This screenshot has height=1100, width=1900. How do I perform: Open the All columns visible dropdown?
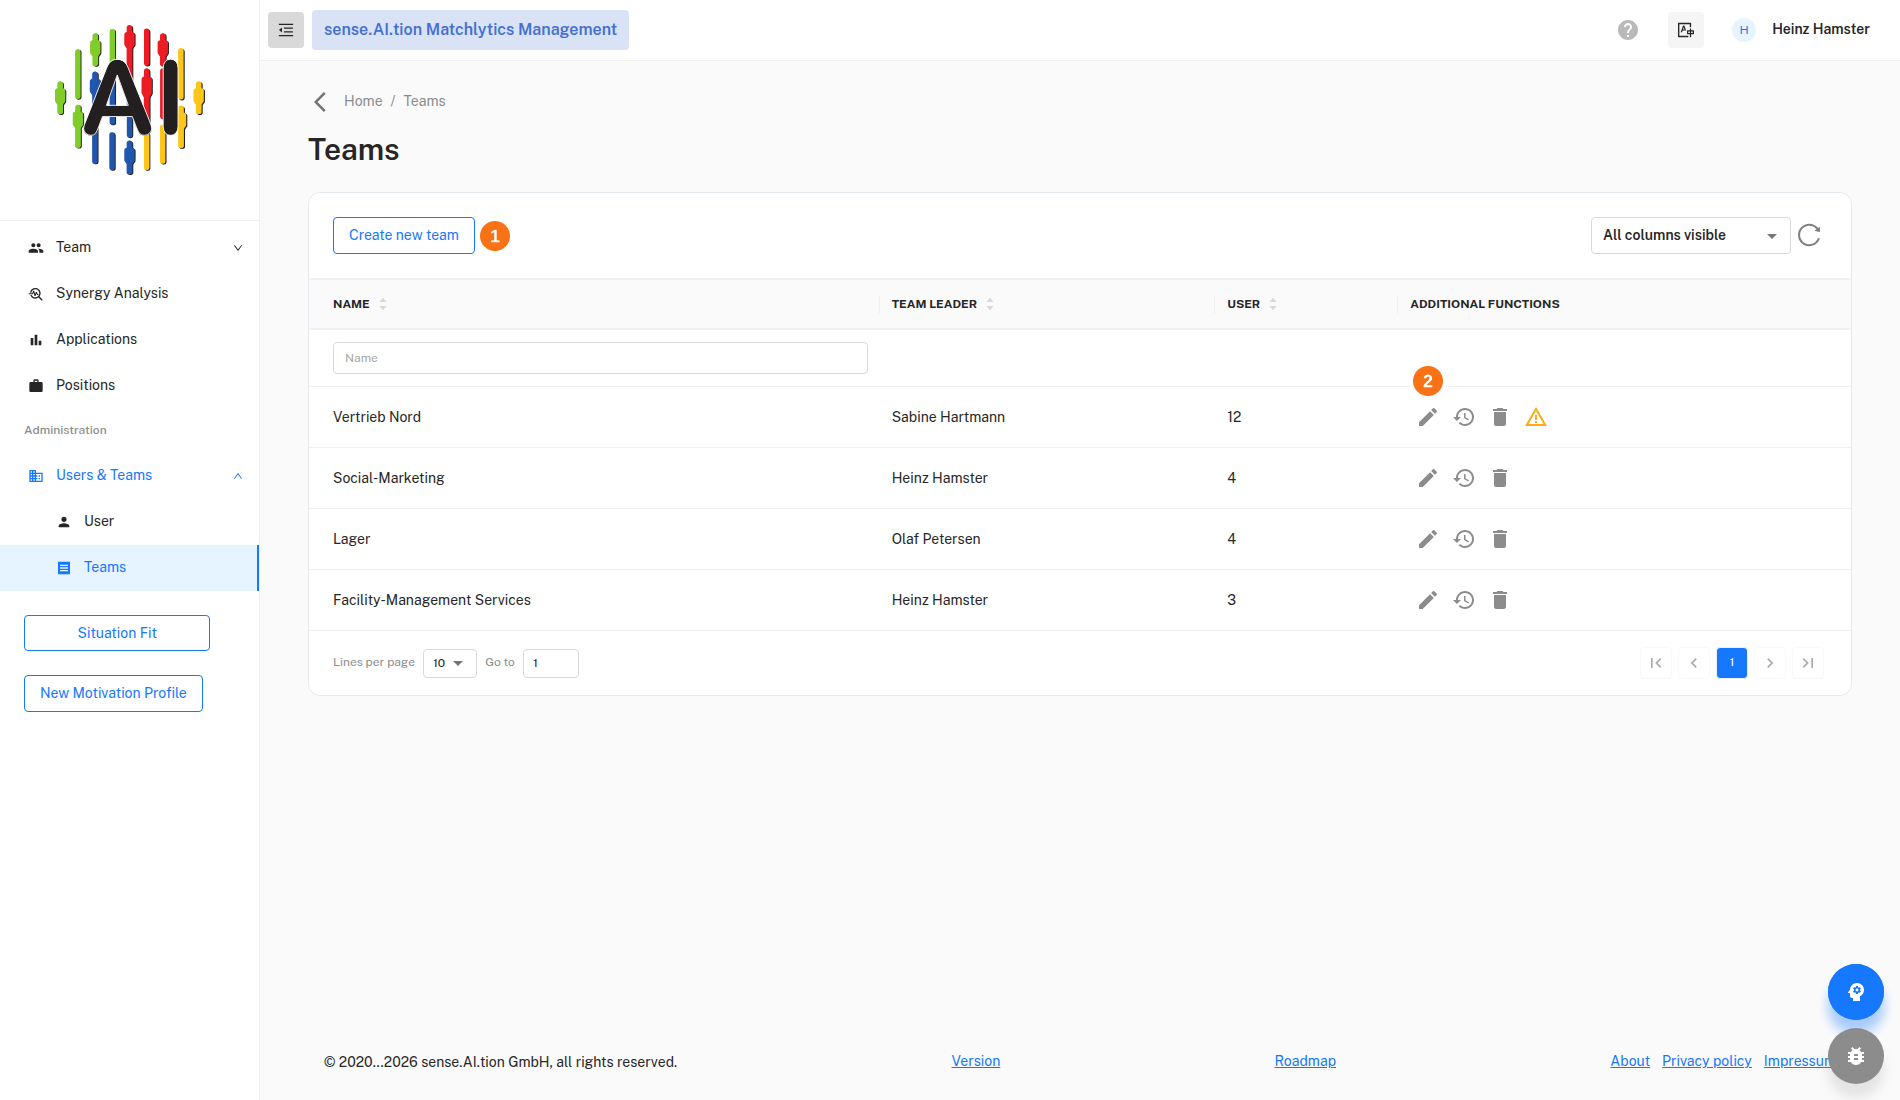tap(1690, 235)
